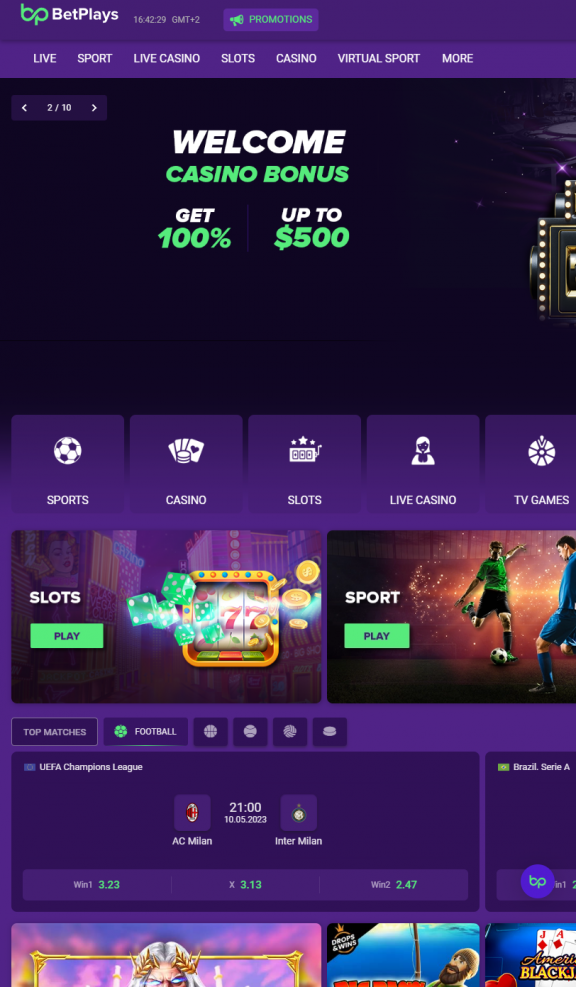The image size is (576, 987).
Task: Open the Sports category tile
Action: (67, 464)
